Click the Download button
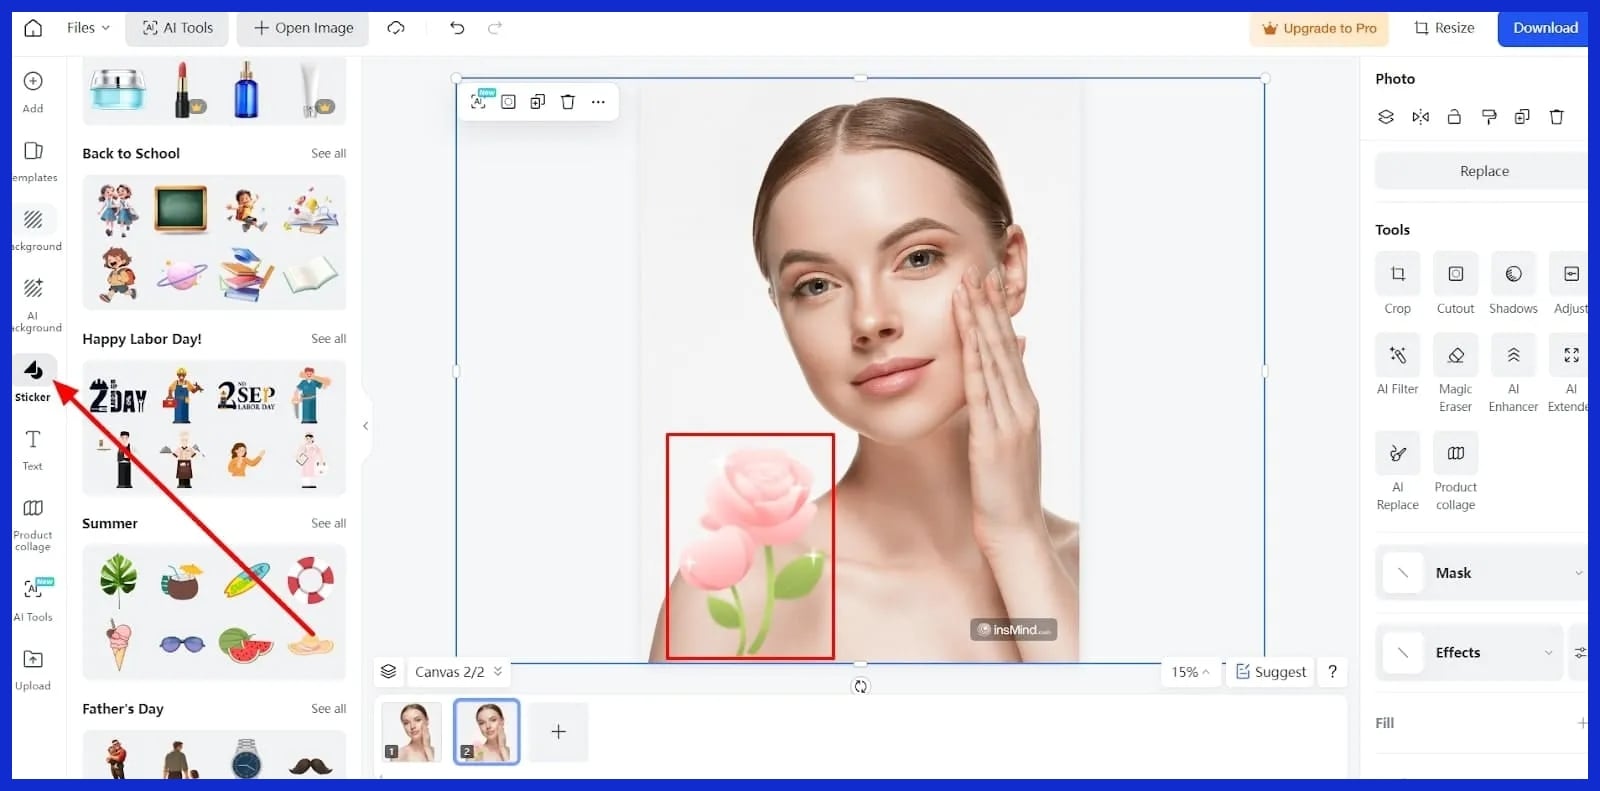 [1544, 28]
